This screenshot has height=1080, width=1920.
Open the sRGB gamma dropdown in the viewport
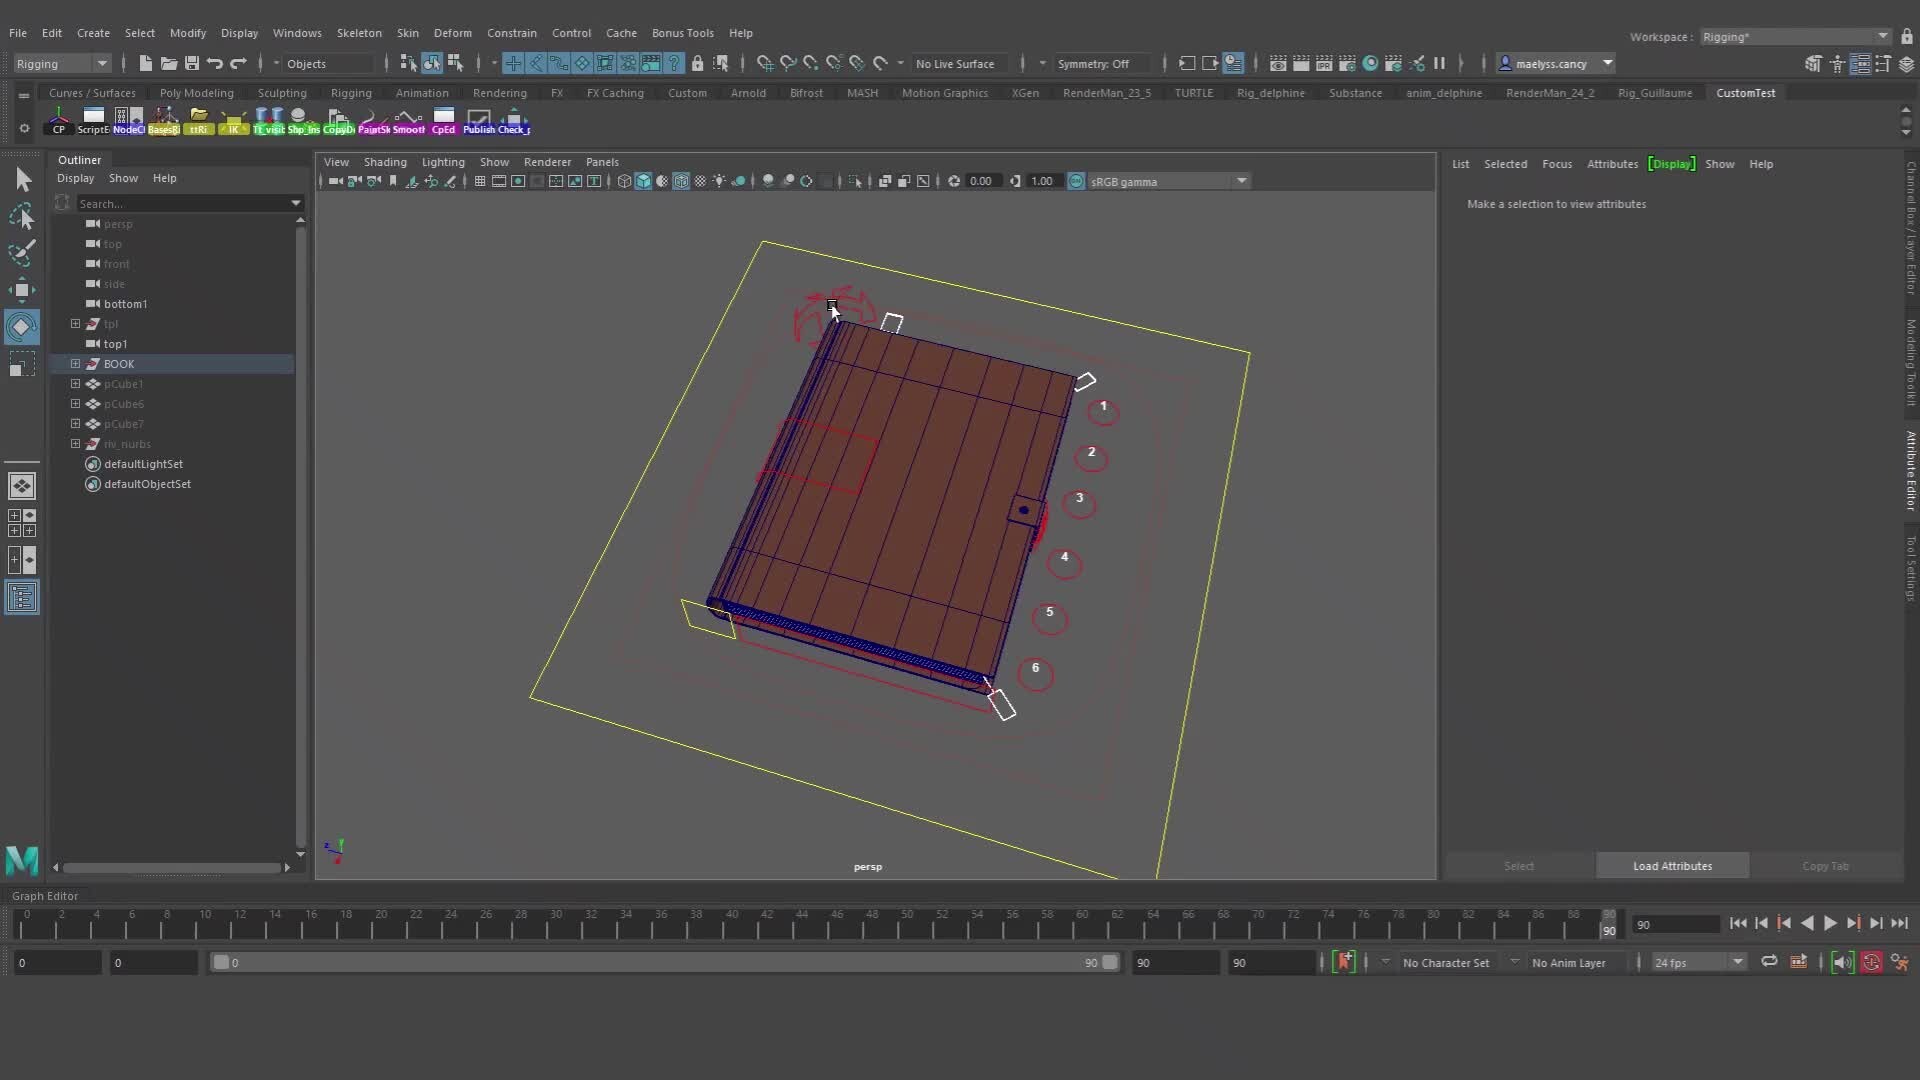(1240, 181)
